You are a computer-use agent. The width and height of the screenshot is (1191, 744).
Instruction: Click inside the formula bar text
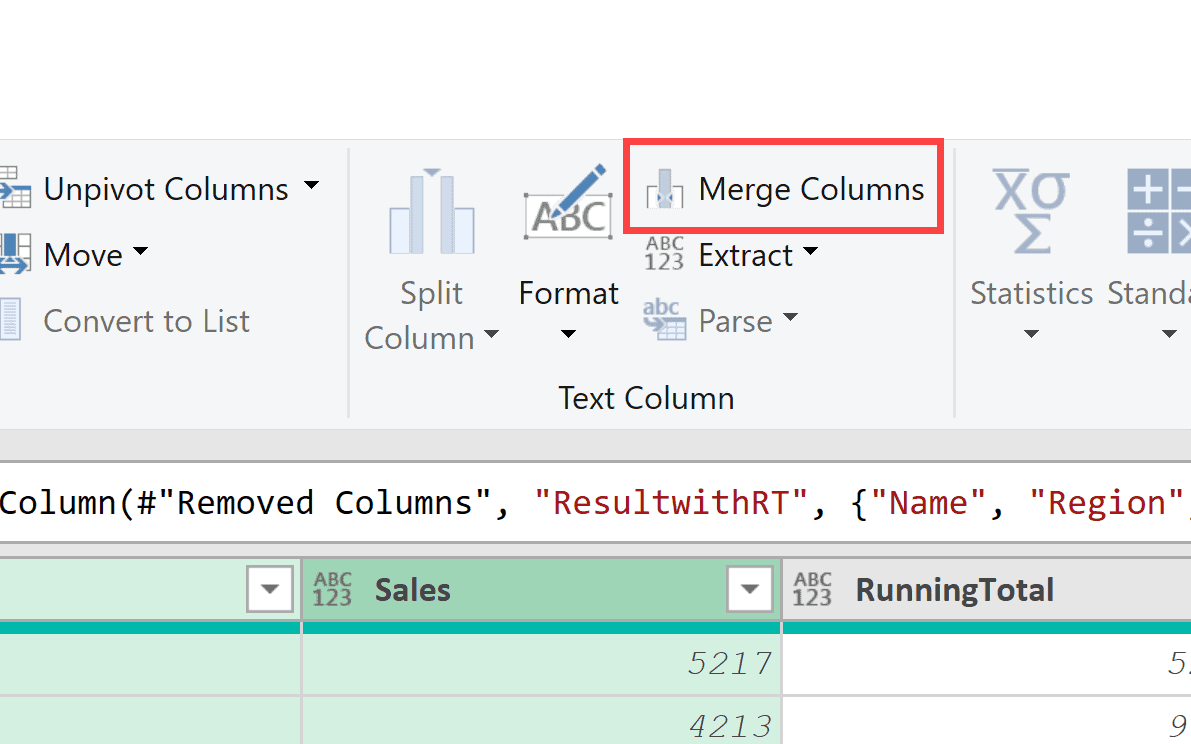coord(596,503)
